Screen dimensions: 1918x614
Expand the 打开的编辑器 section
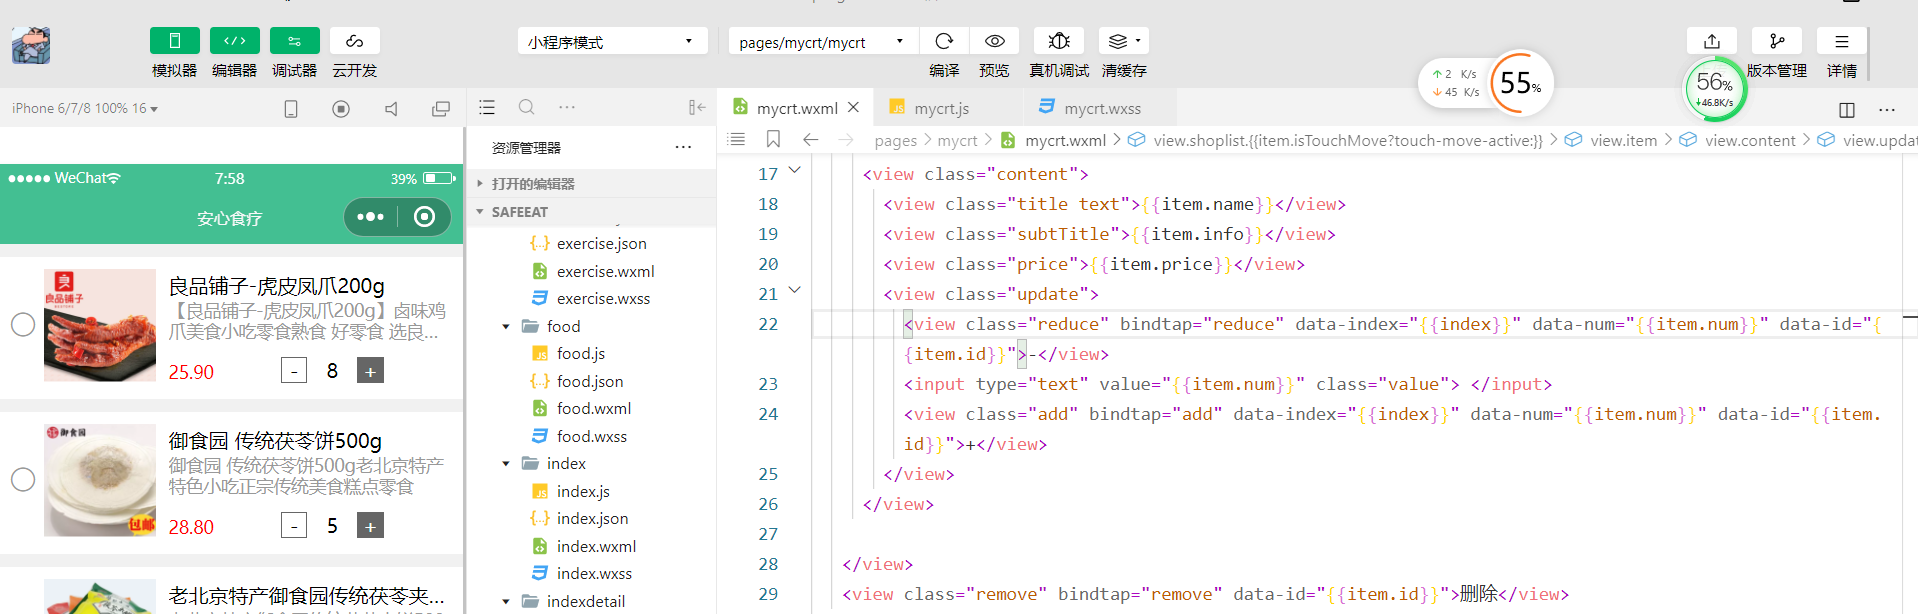pos(592,184)
